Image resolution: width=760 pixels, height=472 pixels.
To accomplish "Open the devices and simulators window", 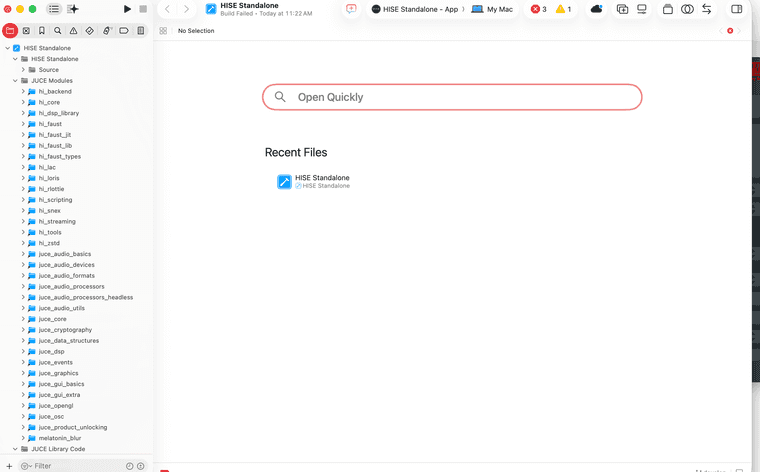I will click(642, 9).
